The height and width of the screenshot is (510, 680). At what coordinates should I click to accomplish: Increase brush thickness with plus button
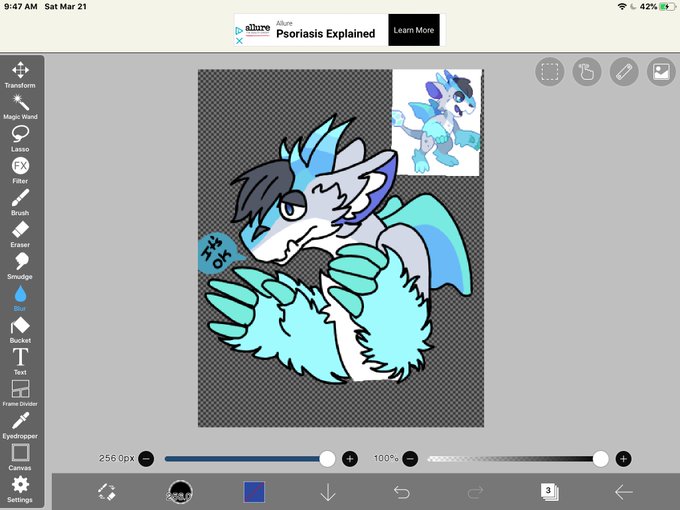(350, 458)
